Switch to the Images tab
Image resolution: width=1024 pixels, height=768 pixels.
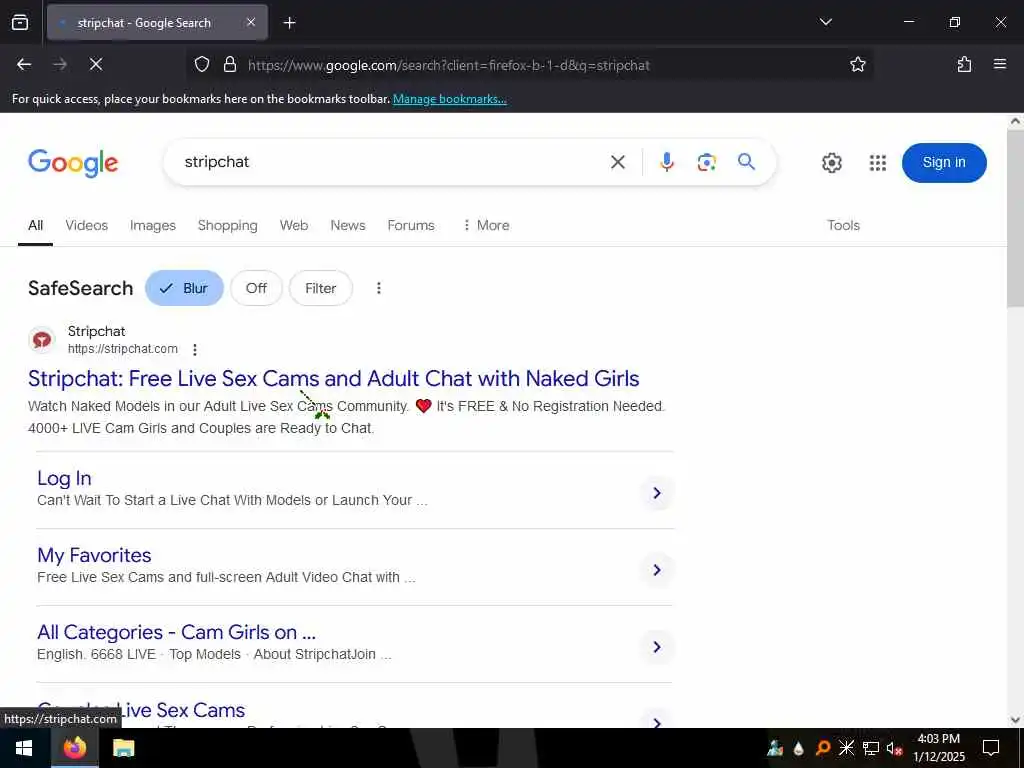coord(152,225)
